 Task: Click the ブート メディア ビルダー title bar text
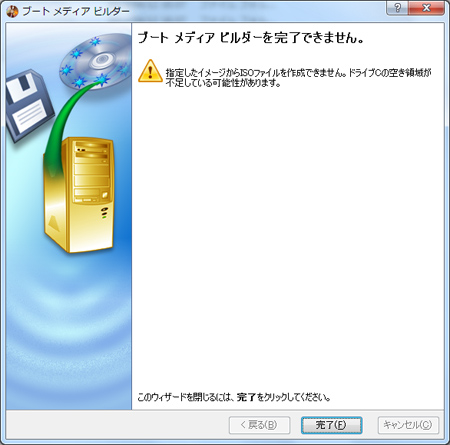coord(76,11)
